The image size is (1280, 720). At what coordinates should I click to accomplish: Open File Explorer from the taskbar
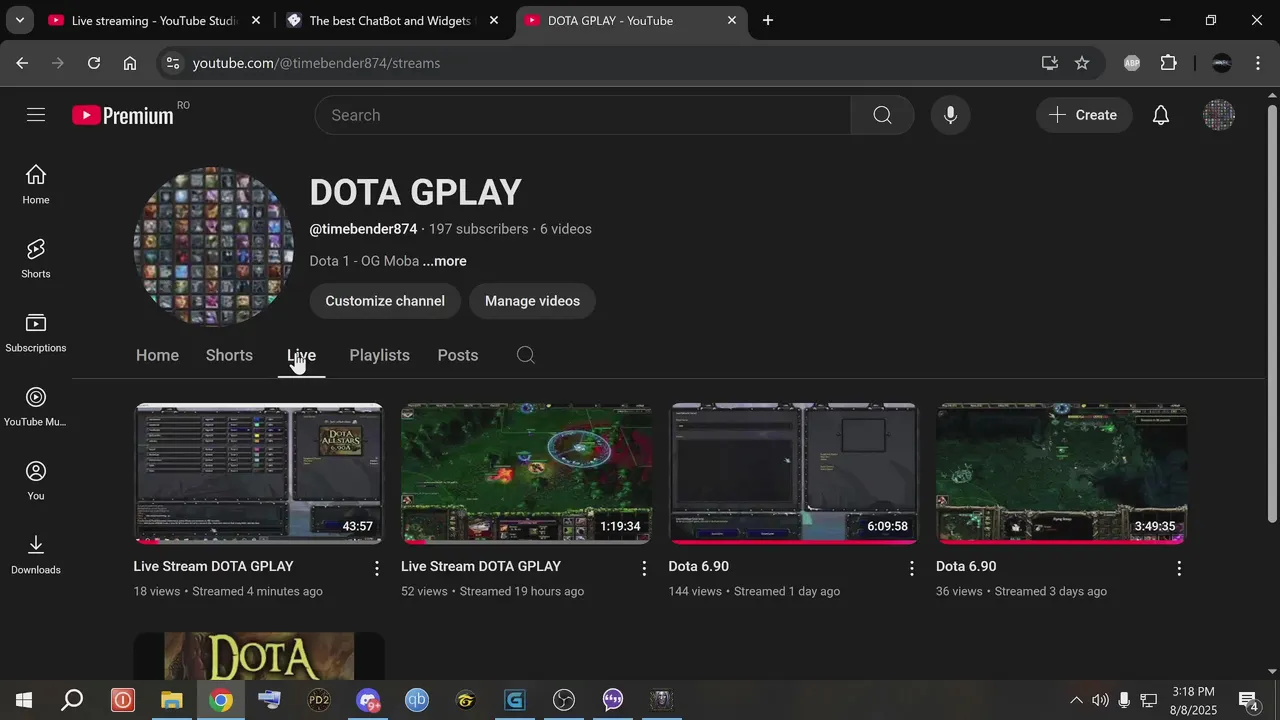point(172,700)
